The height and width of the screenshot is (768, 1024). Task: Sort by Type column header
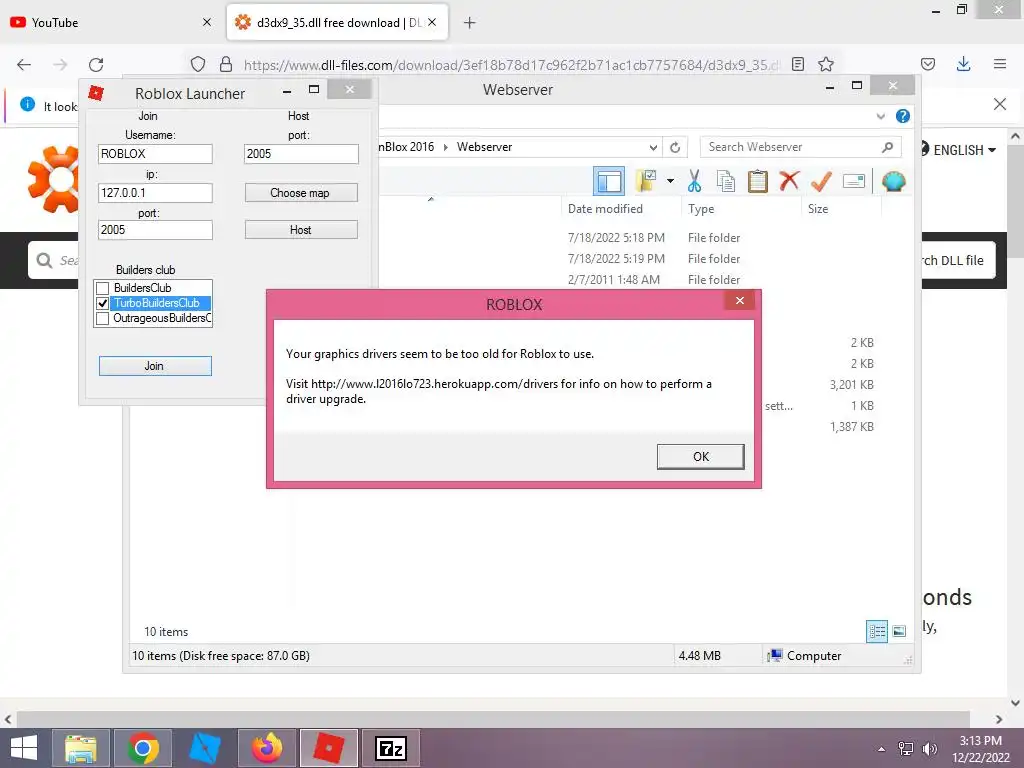[x=701, y=209]
